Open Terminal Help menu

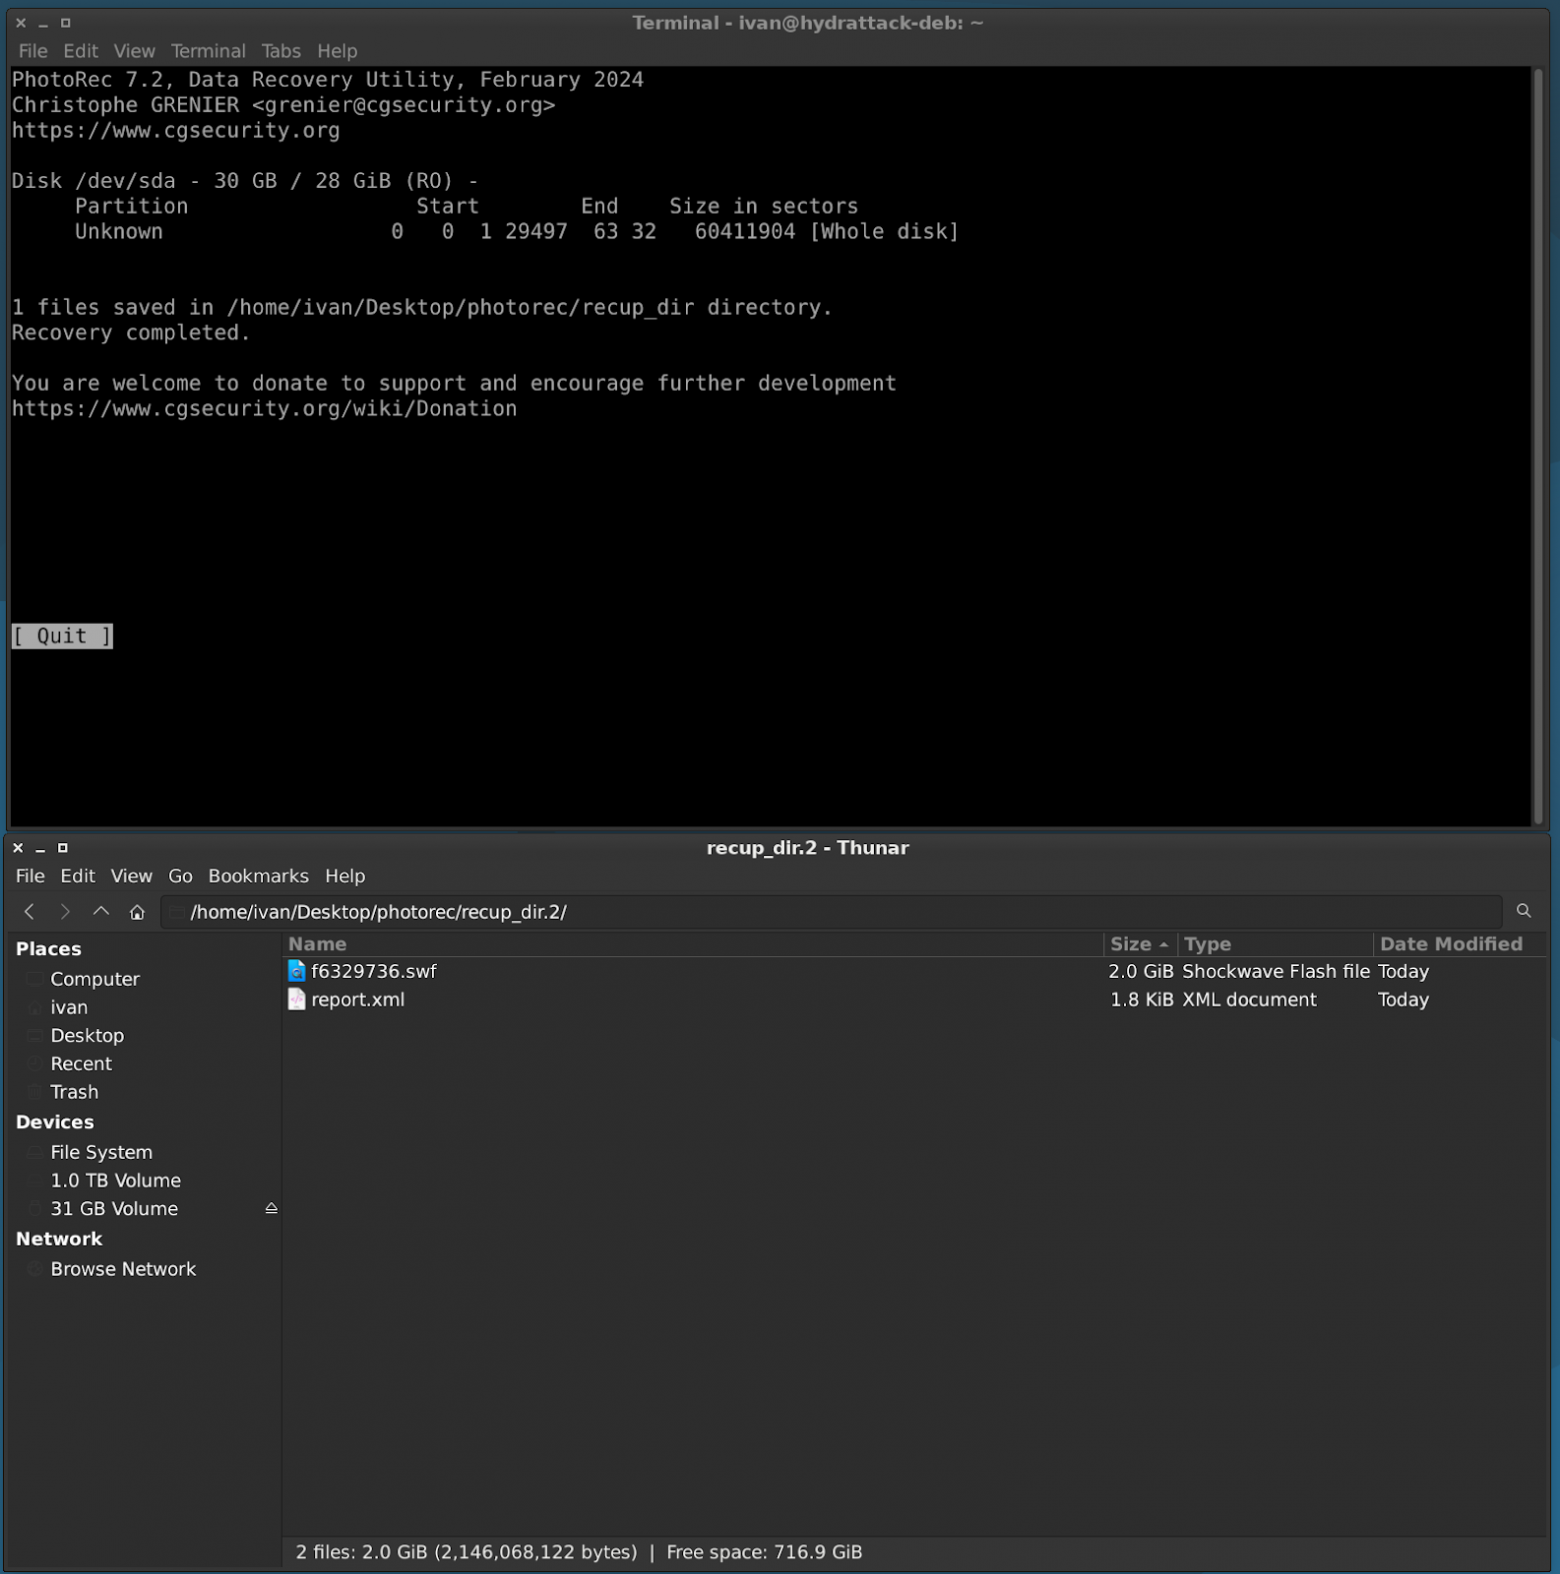(x=337, y=51)
